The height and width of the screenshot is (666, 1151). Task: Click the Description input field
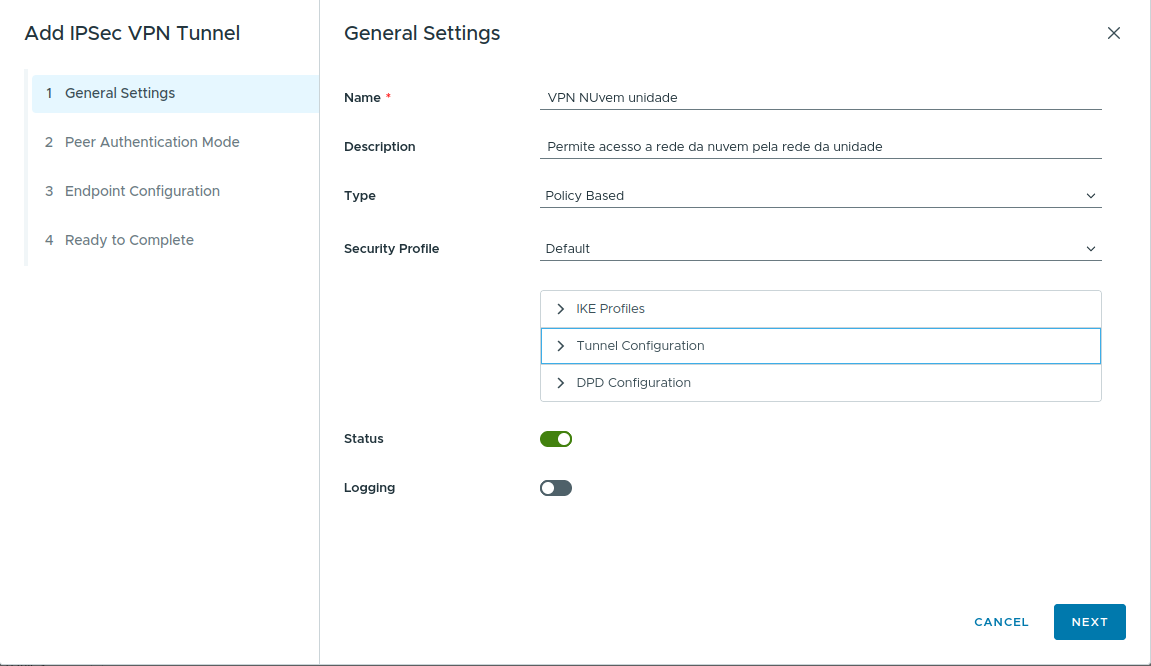point(820,147)
